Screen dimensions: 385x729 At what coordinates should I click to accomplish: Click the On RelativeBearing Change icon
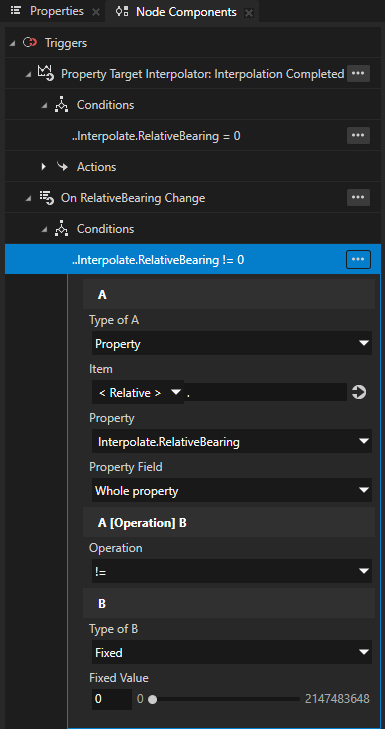point(46,198)
